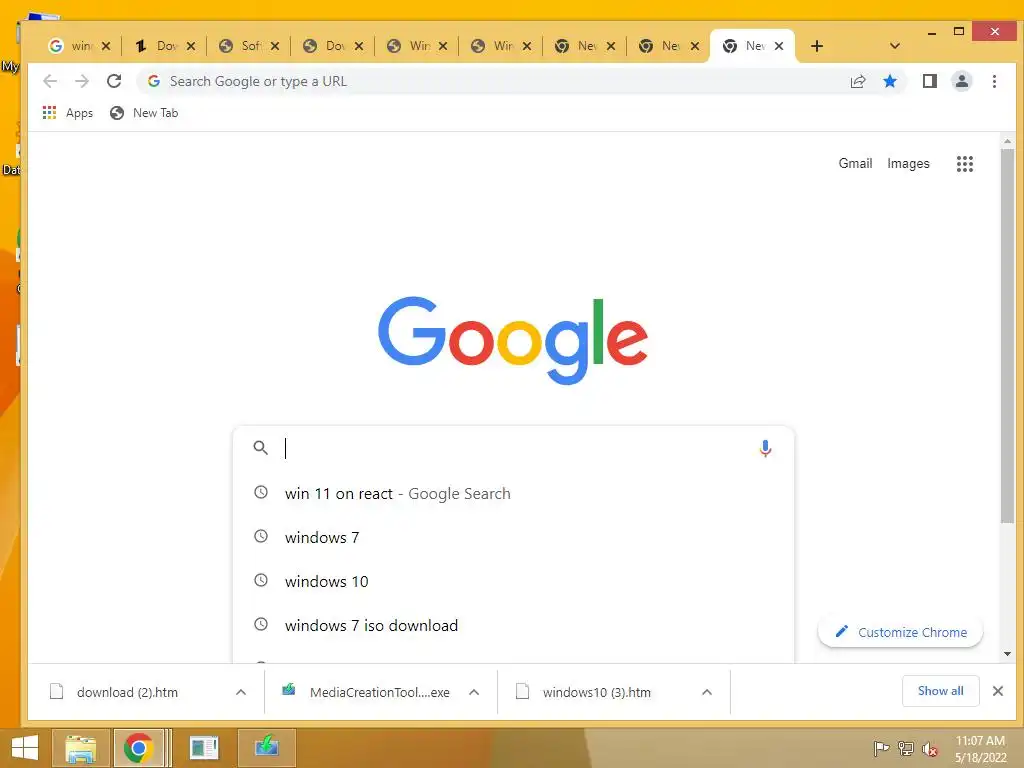Screen dimensions: 1024x768
Task: Open the side panel icon
Action: tap(929, 81)
